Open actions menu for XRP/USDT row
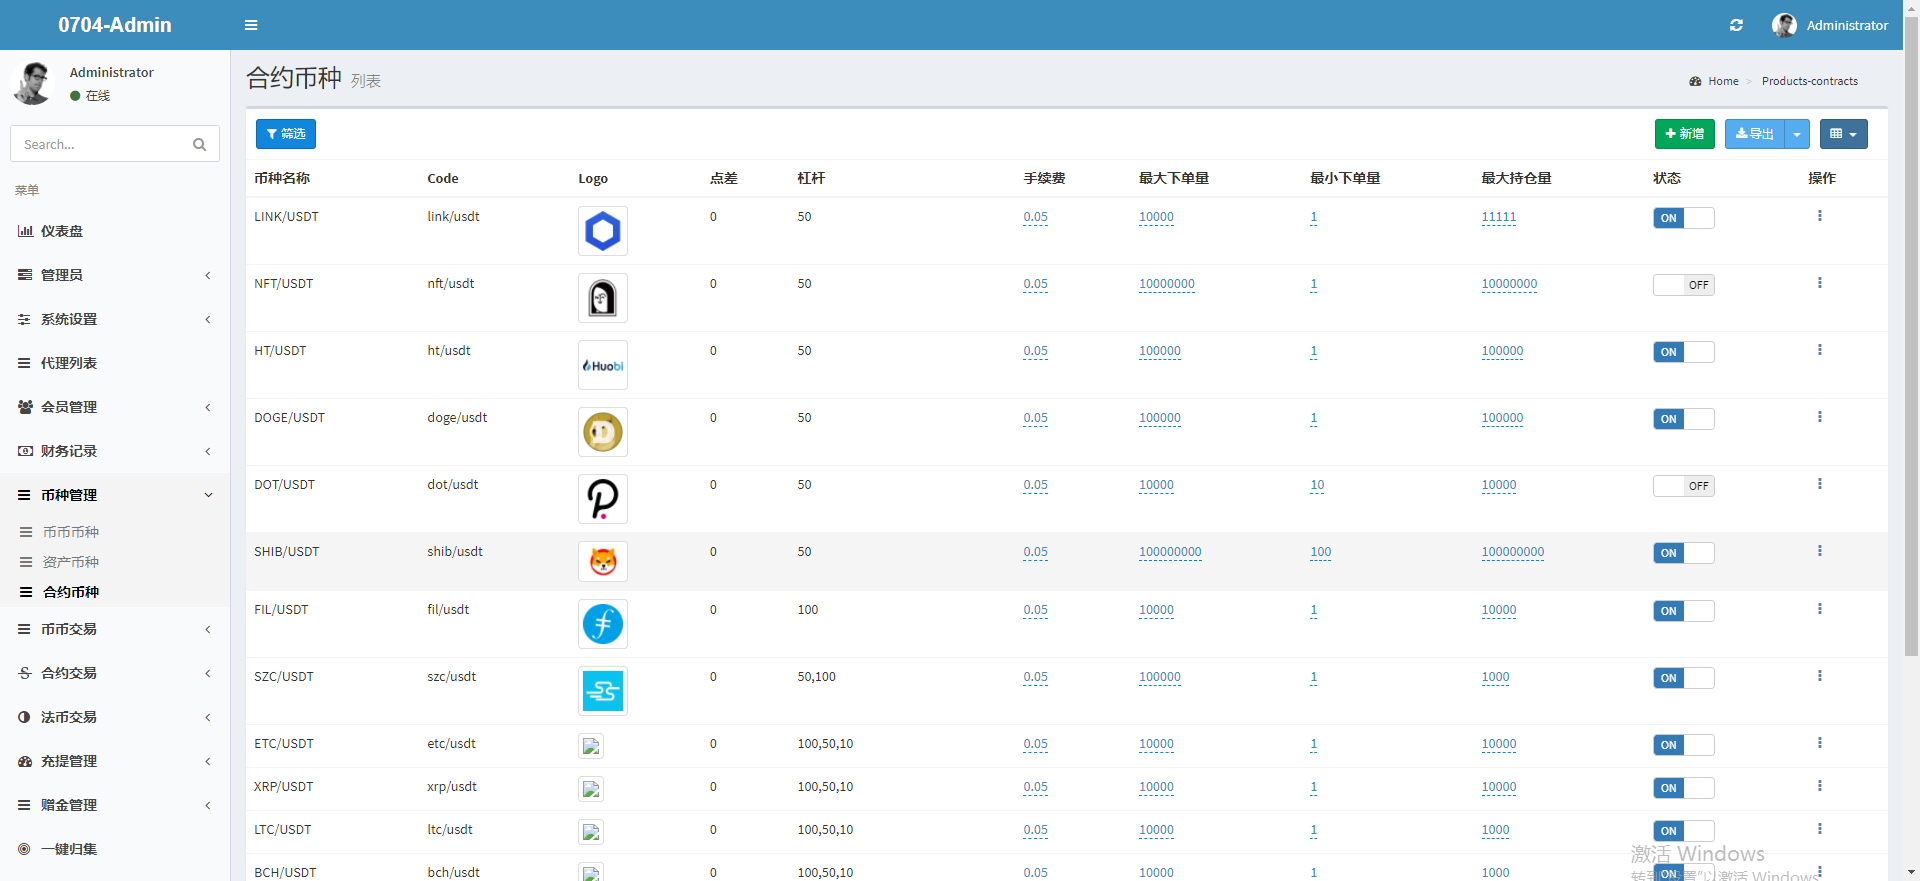The height and width of the screenshot is (881, 1920). point(1819,786)
